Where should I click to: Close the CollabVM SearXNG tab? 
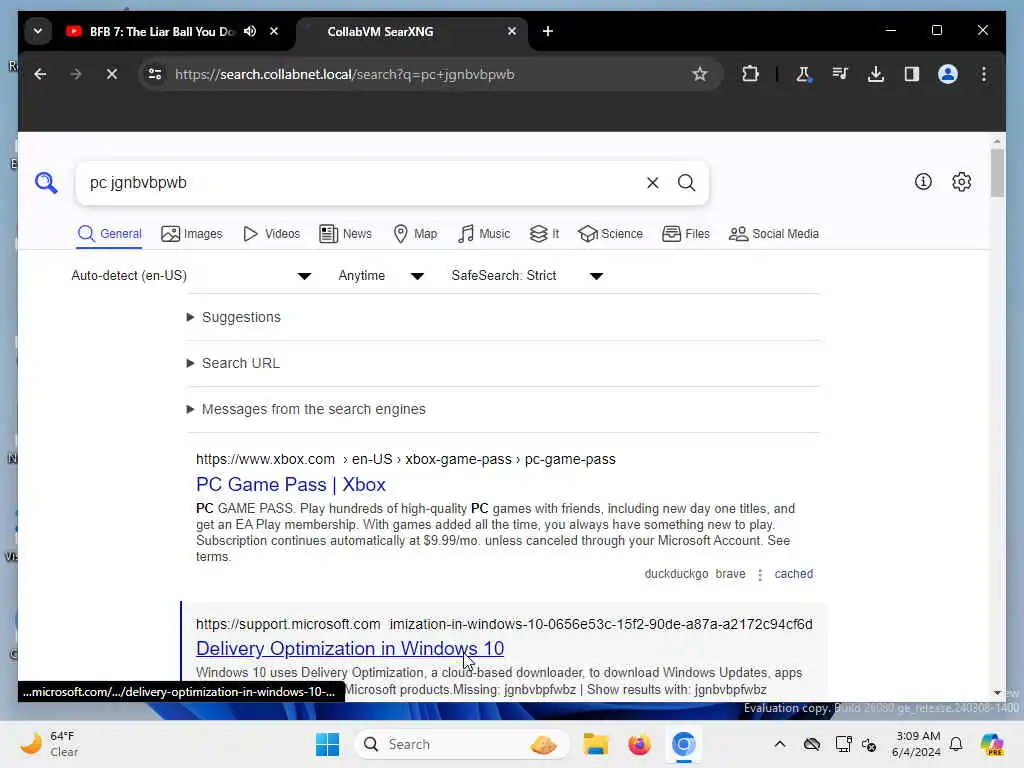pyautogui.click(x=512, y=31)
